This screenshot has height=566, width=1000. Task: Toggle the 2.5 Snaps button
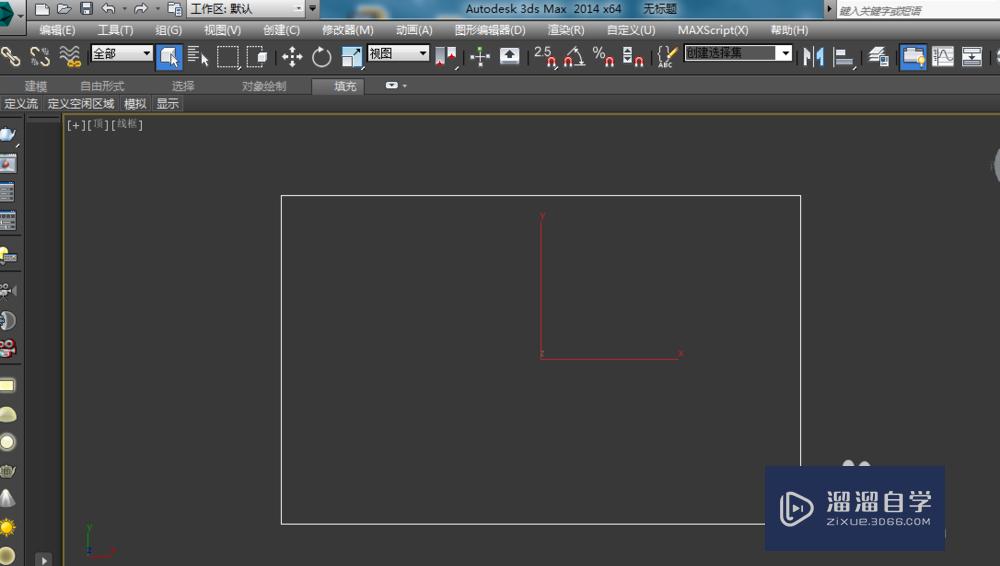[545, 57]
